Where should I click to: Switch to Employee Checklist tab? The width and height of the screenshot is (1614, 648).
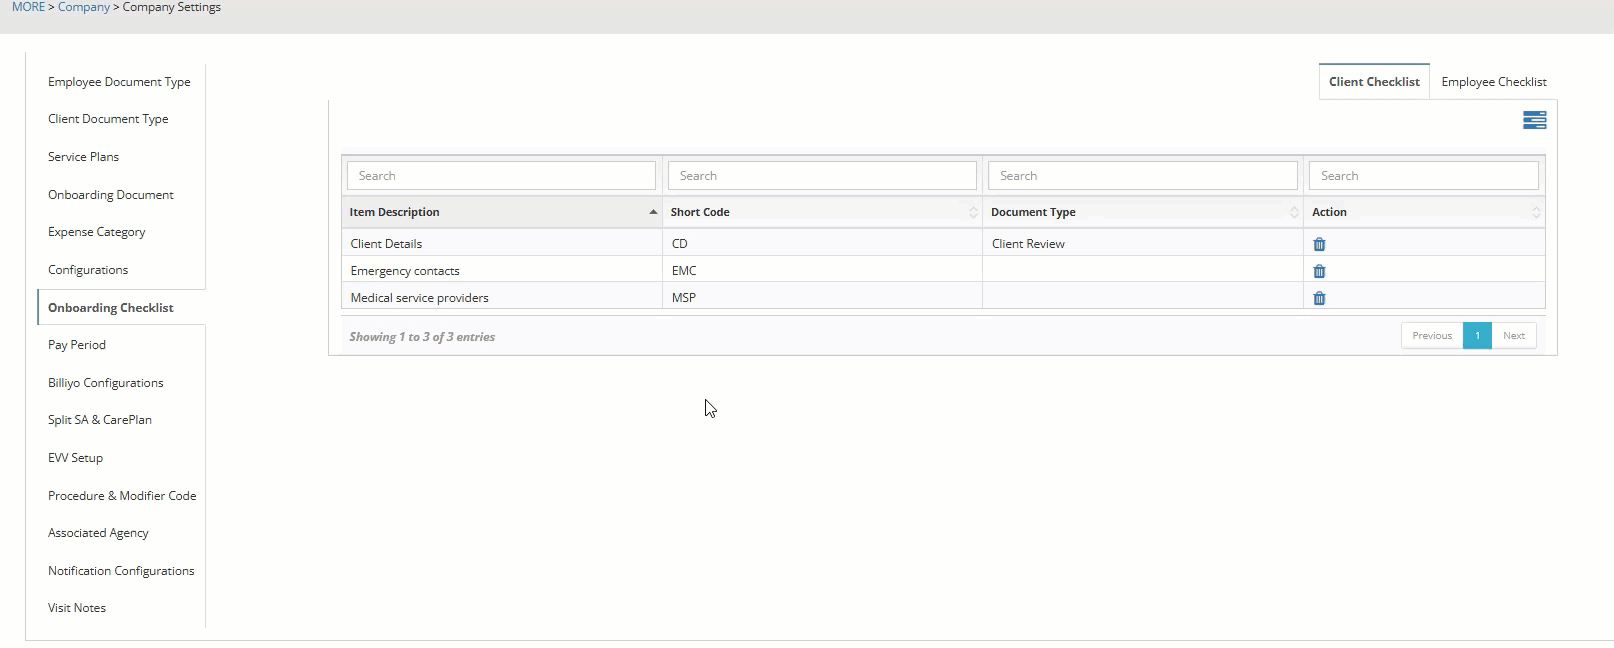coord(1493,82)
